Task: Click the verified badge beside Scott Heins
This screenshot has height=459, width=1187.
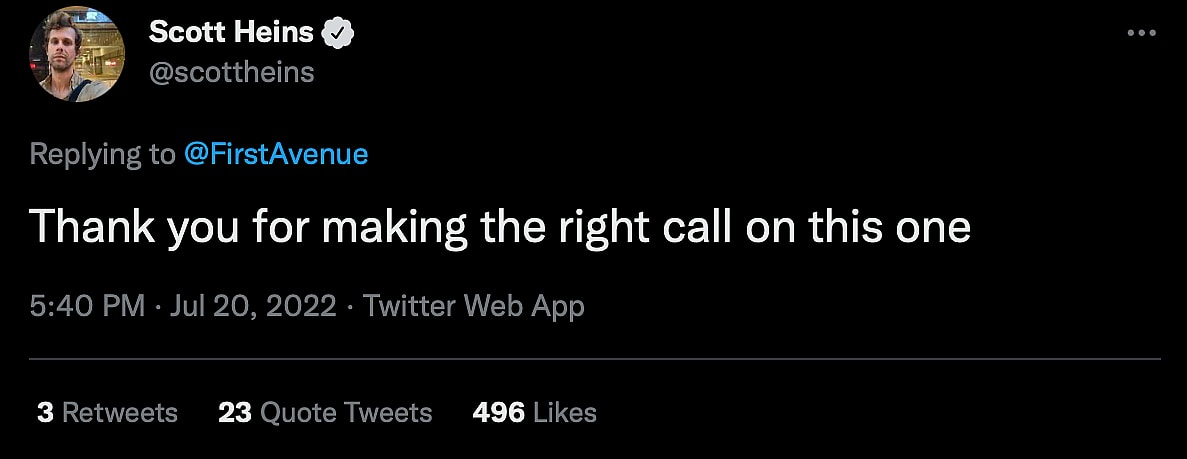Action: click(340, 33)
